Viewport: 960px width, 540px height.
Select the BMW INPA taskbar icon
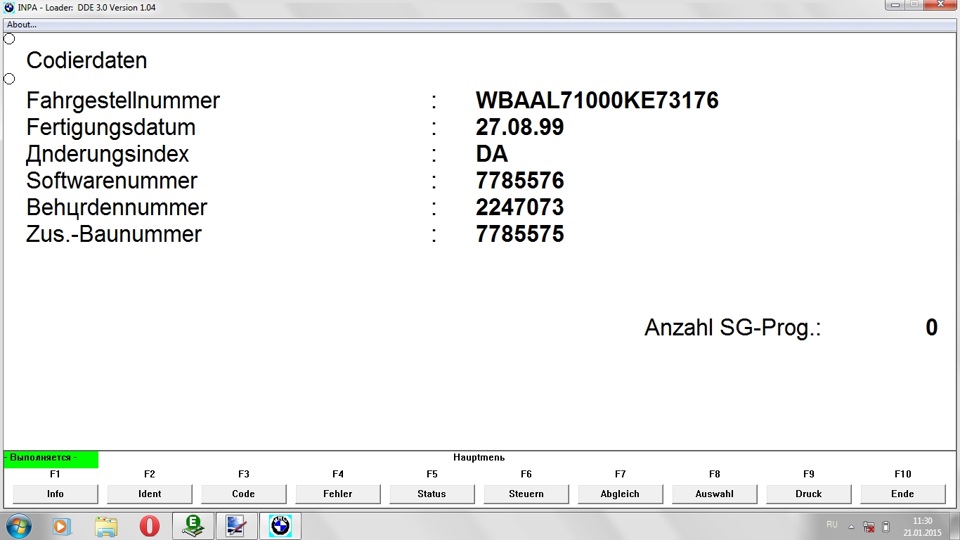pos(280,526)
